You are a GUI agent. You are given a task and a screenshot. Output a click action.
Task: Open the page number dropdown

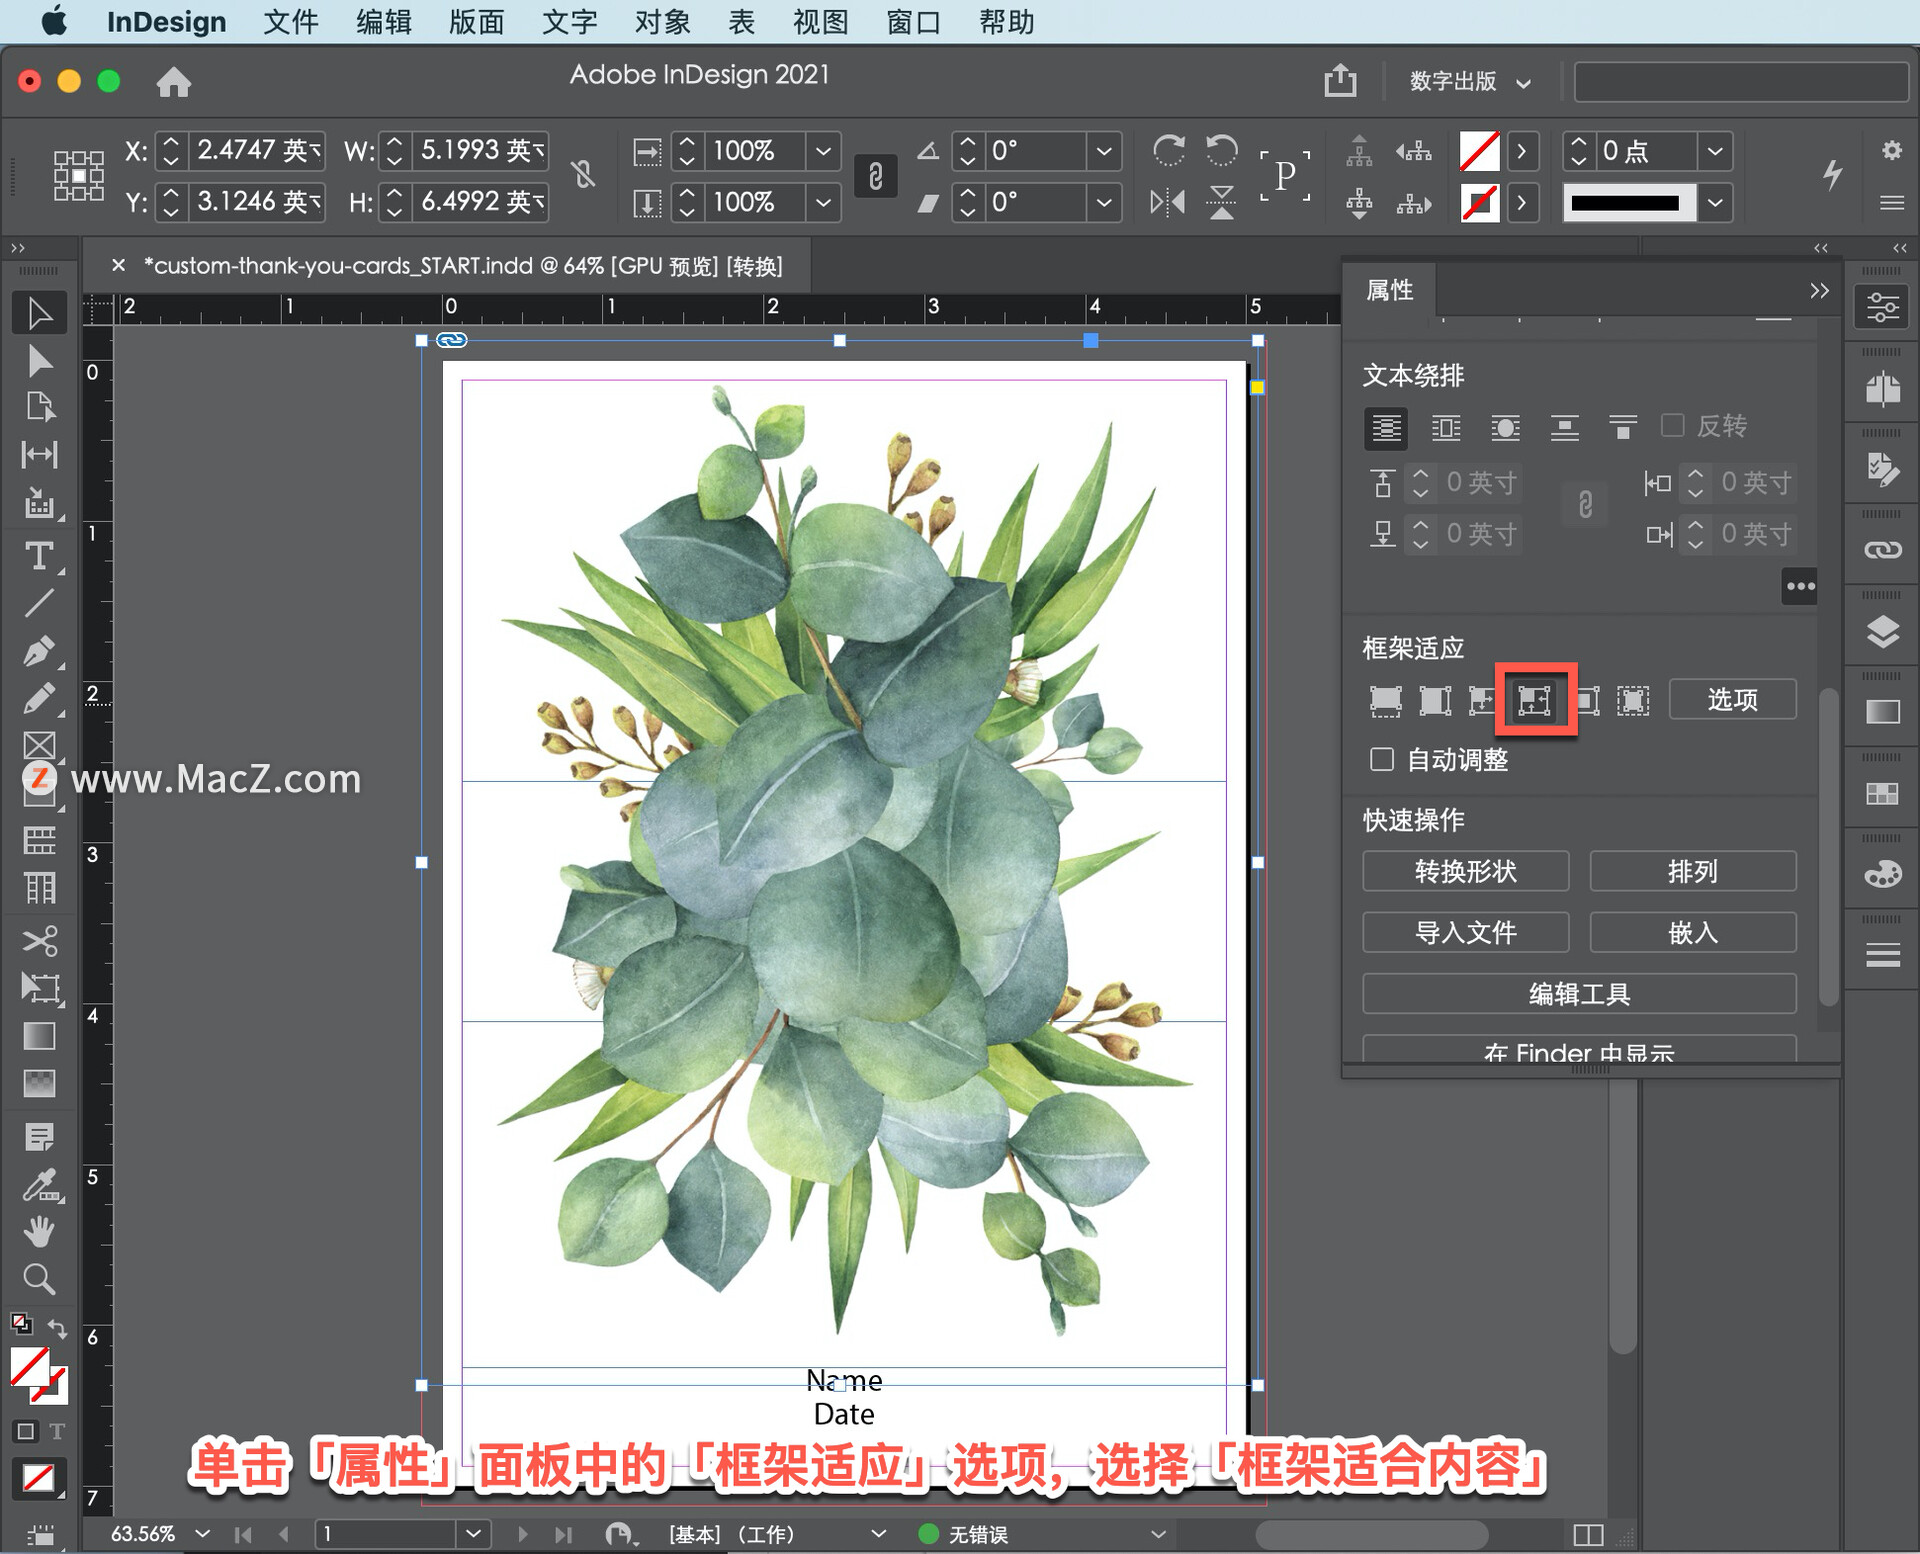pyautogui.click(x=473, y=1533)
